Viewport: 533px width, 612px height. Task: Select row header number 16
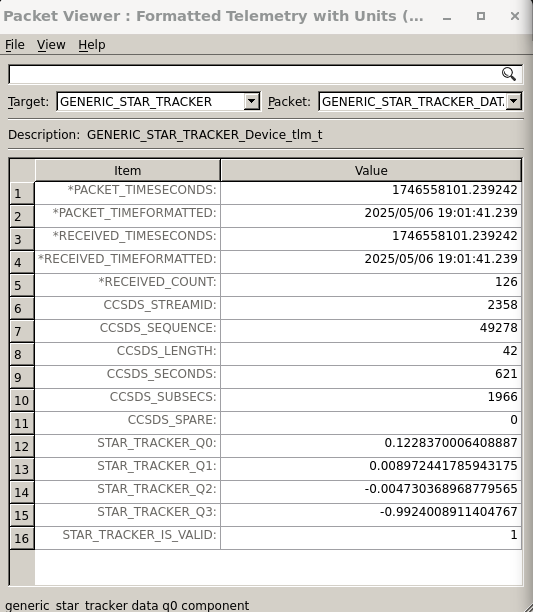(x=22, y=539)
